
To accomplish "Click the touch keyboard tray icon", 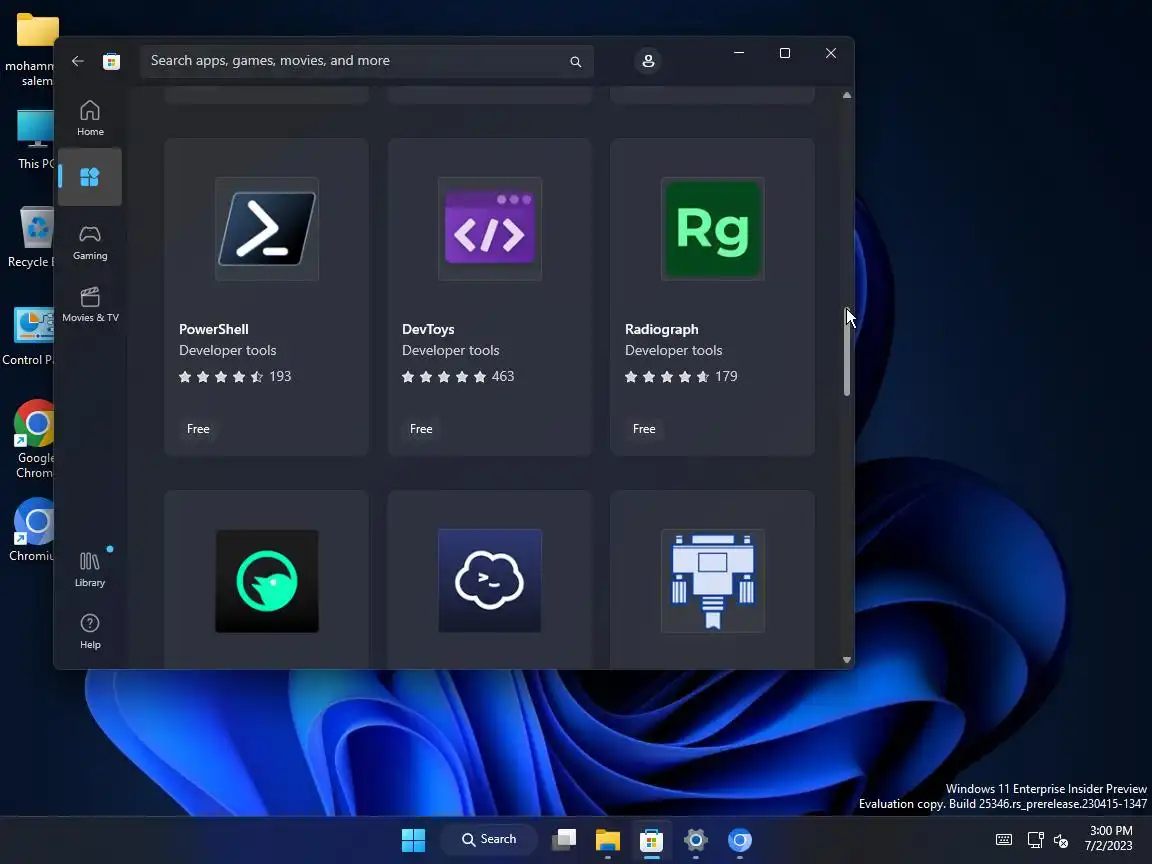I will pos(1004,839).
